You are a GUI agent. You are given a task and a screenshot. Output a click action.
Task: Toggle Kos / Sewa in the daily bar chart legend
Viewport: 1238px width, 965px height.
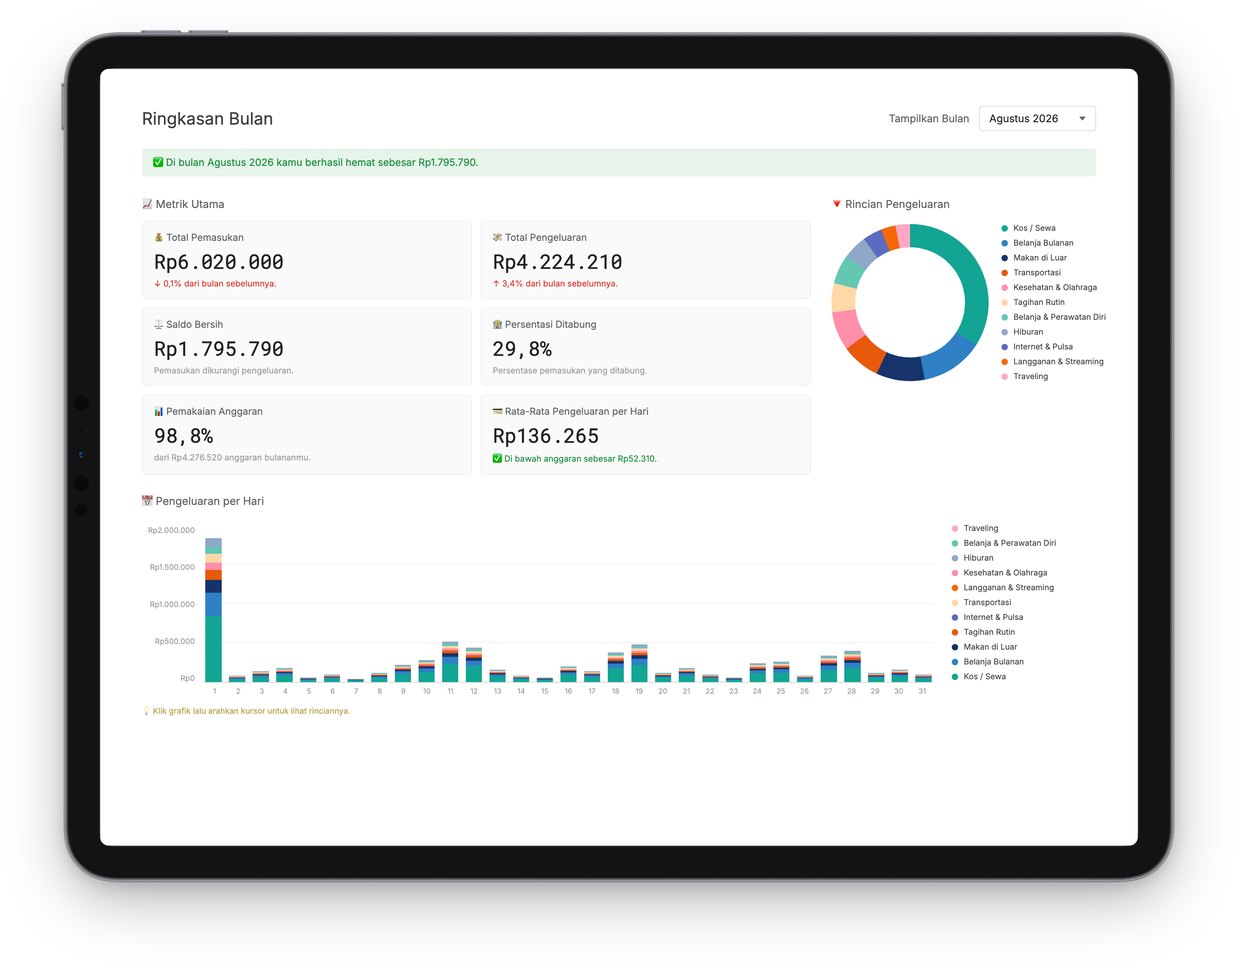click(x=978, y=677)
